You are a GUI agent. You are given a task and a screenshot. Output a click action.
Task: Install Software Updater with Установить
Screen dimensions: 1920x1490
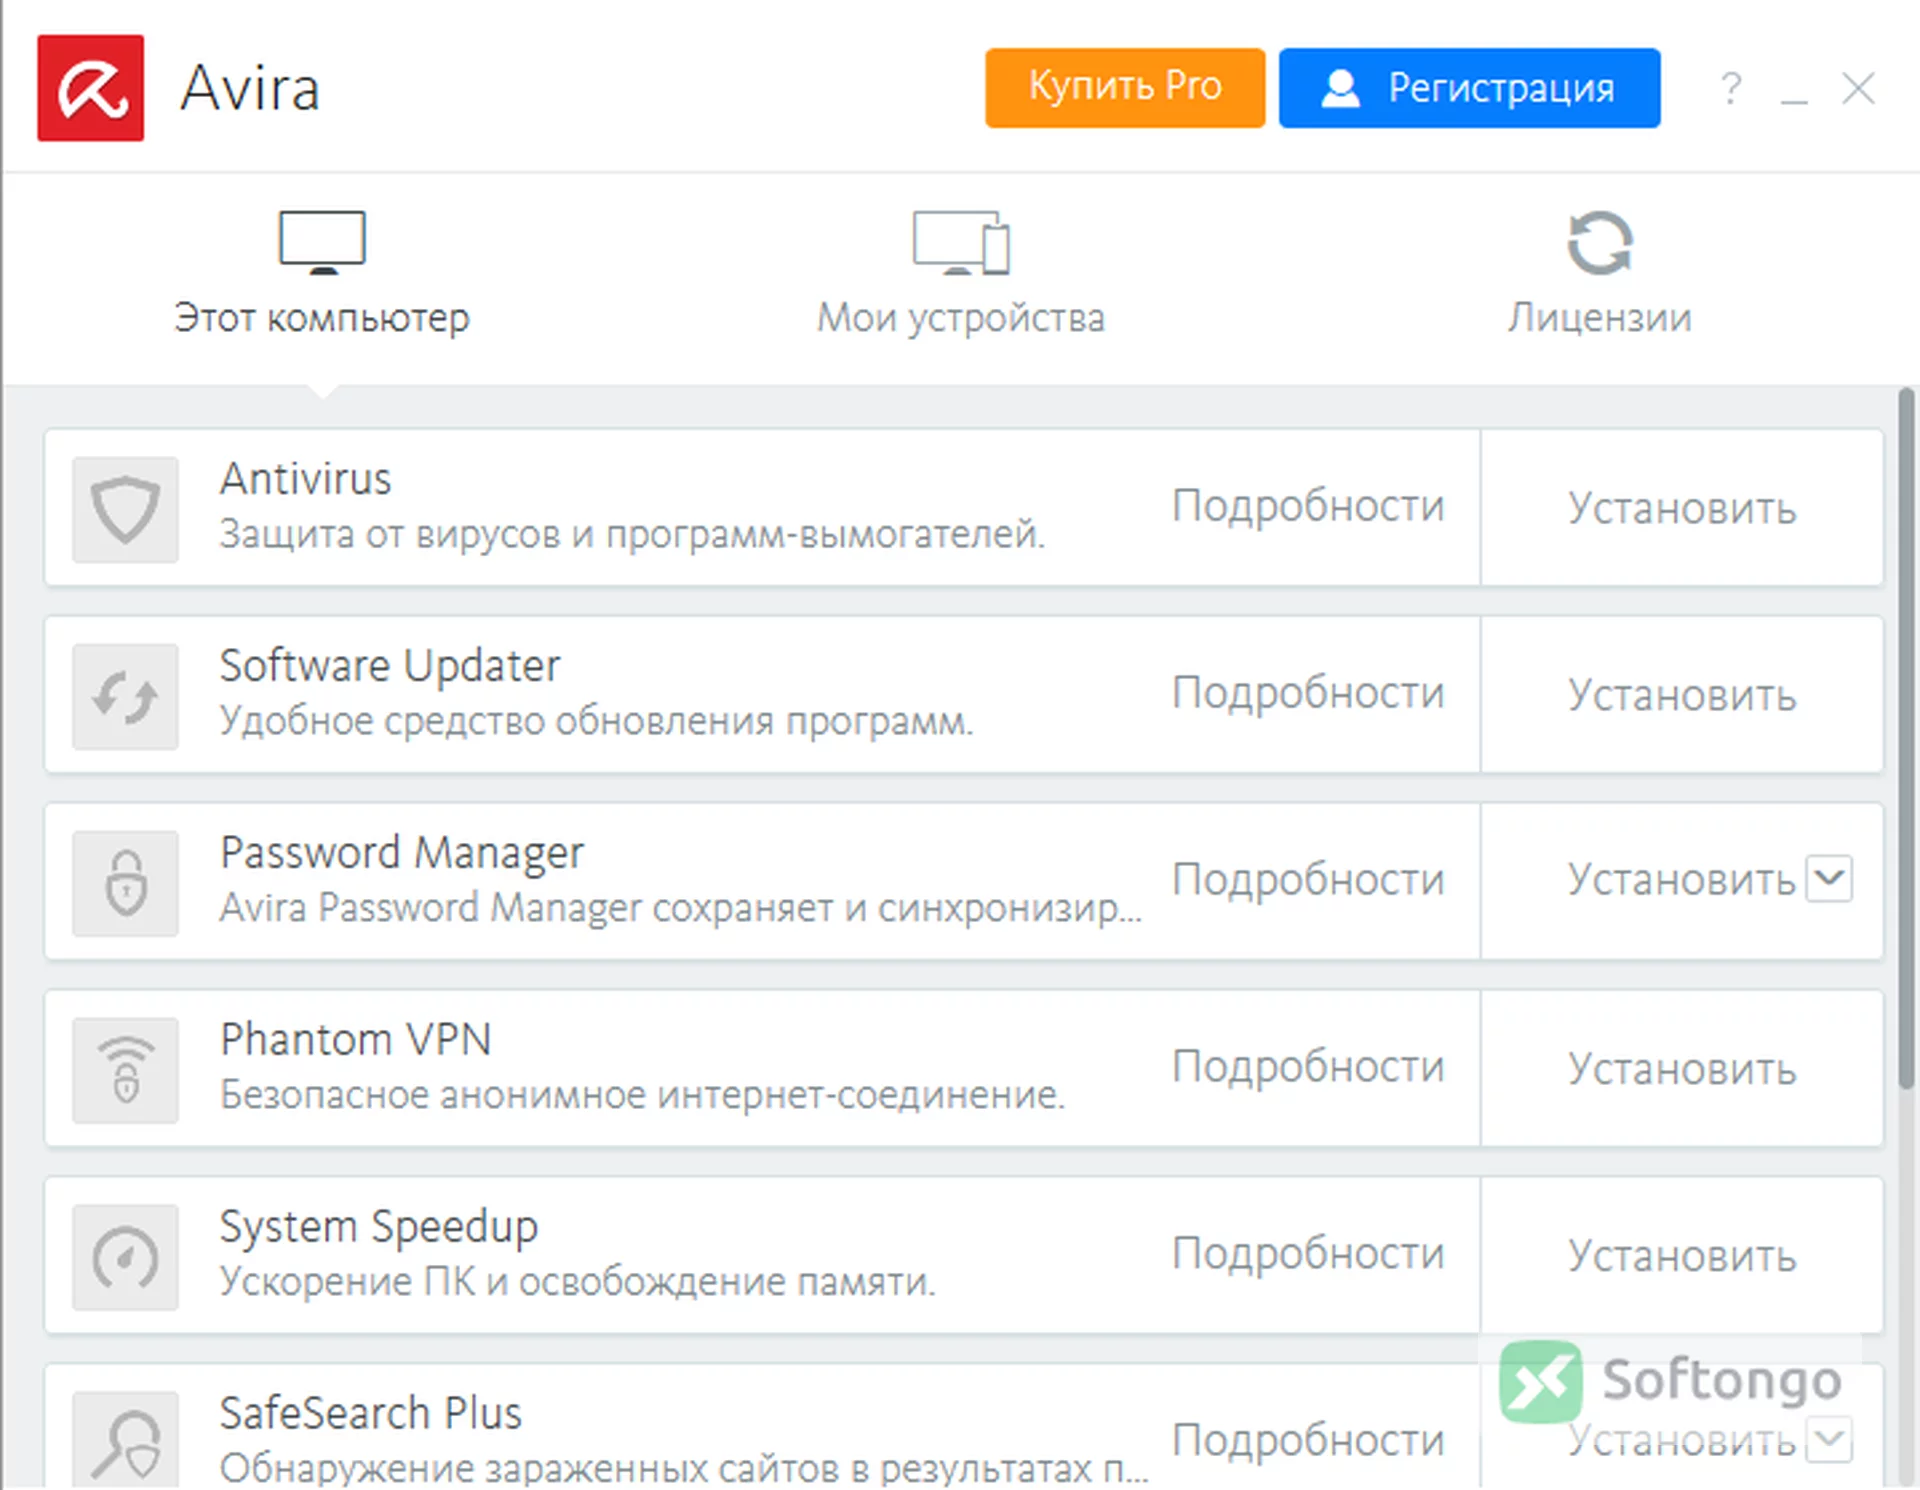[1682, 695]
